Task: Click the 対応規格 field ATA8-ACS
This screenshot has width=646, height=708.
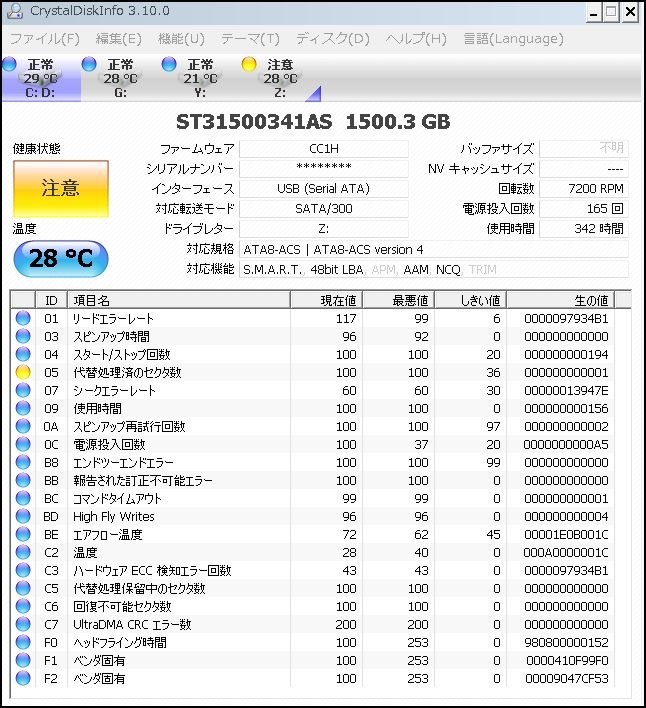Action: coord(433,249)
